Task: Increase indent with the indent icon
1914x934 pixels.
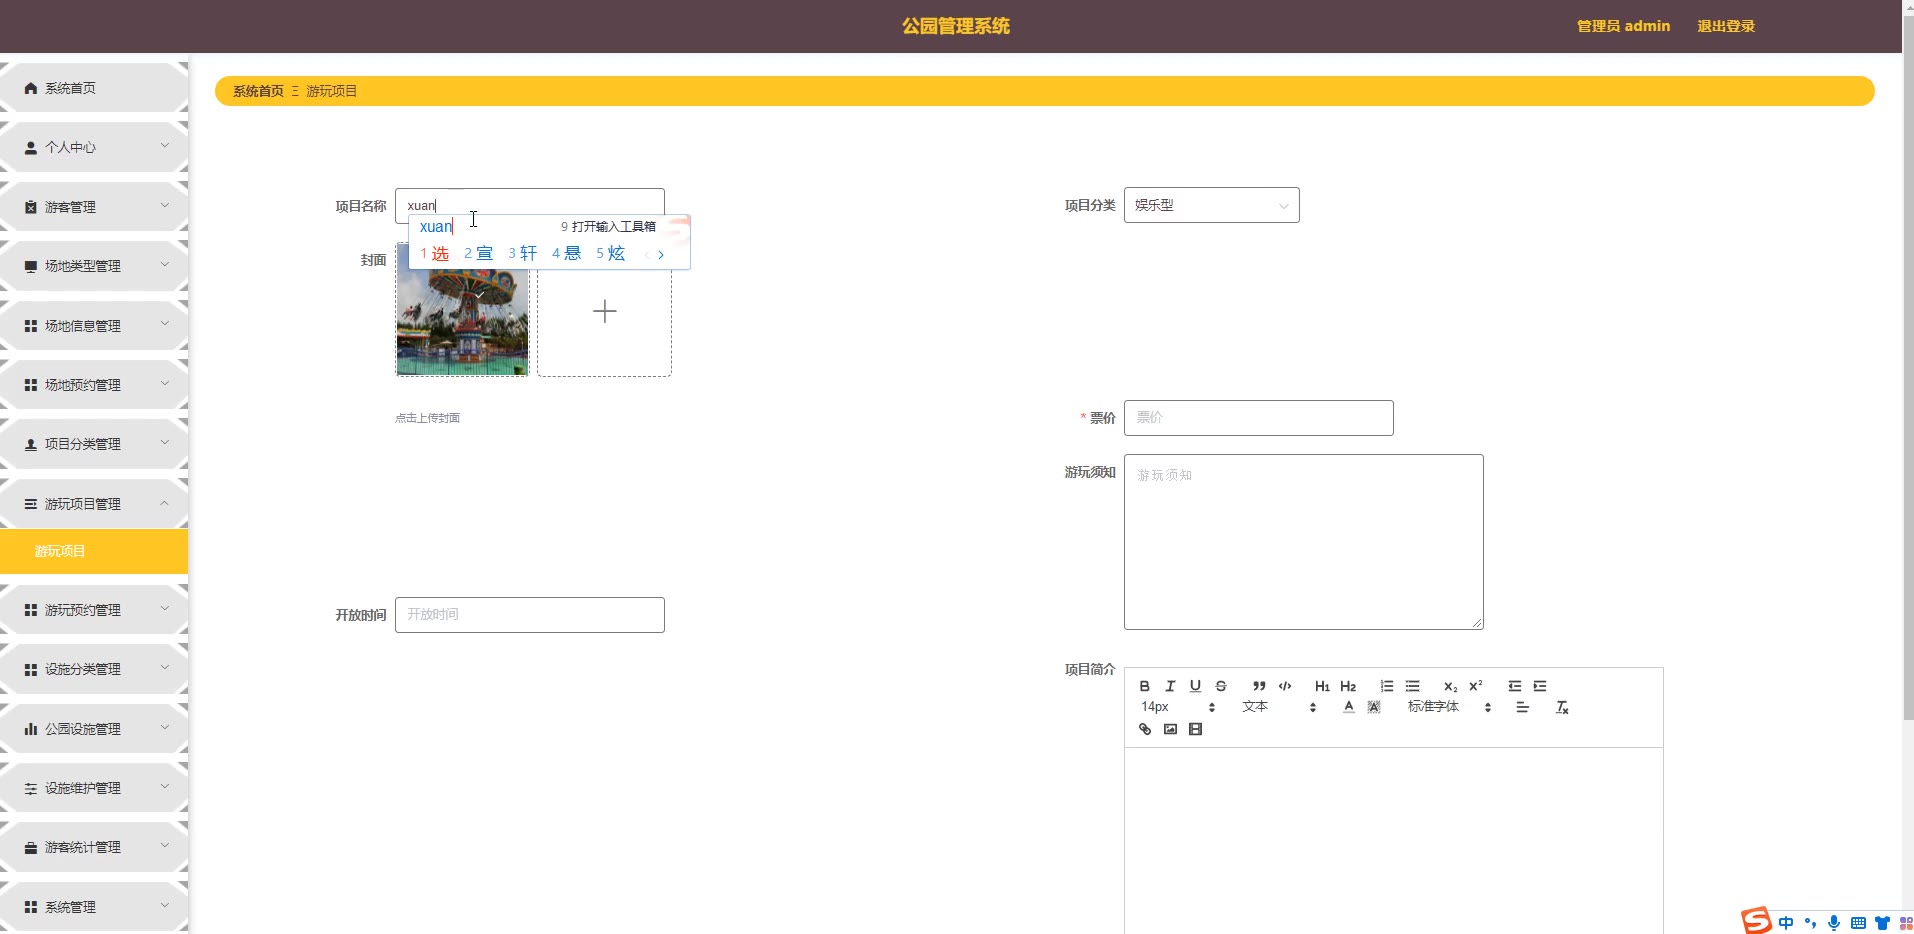Action: (x=1540, y=686)
